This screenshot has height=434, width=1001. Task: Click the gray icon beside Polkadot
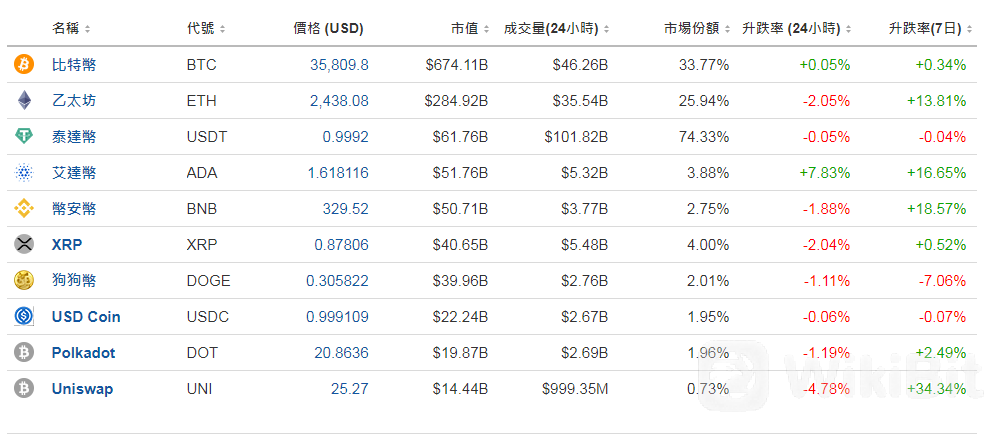click(x=24, y=352)
